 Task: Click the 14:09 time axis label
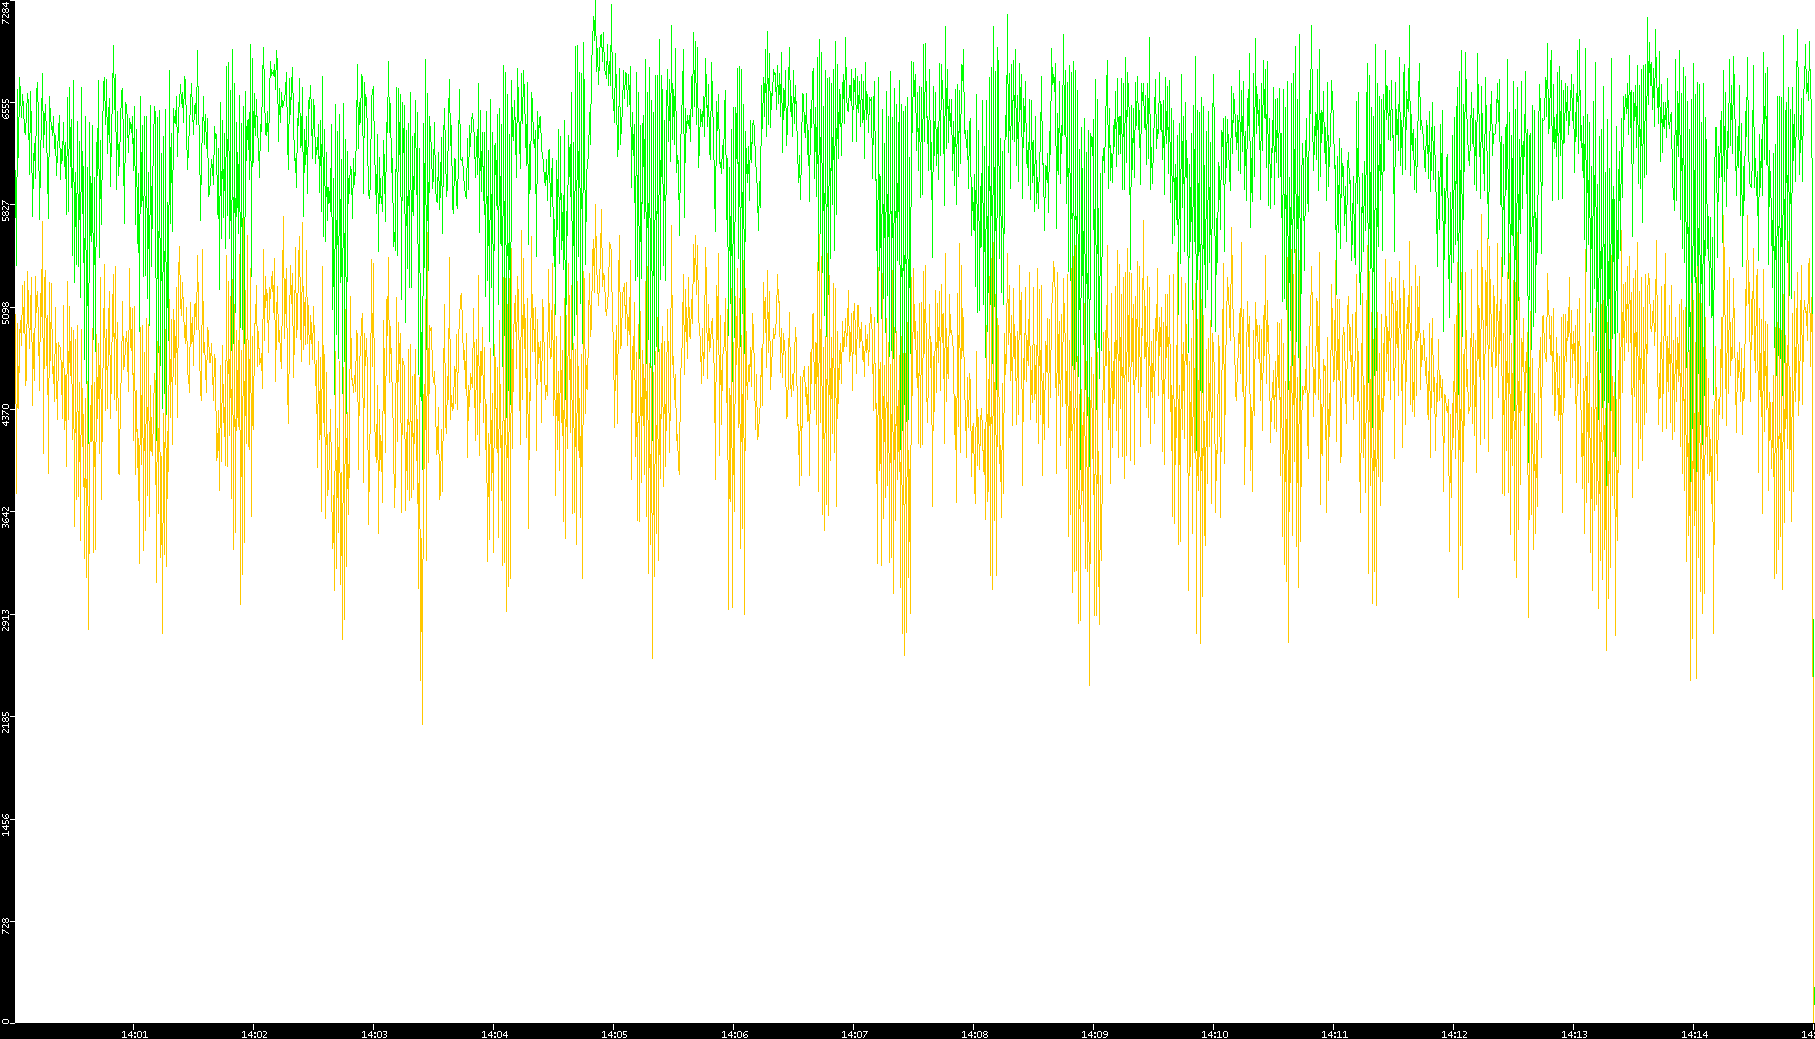pos(1094,1034)
